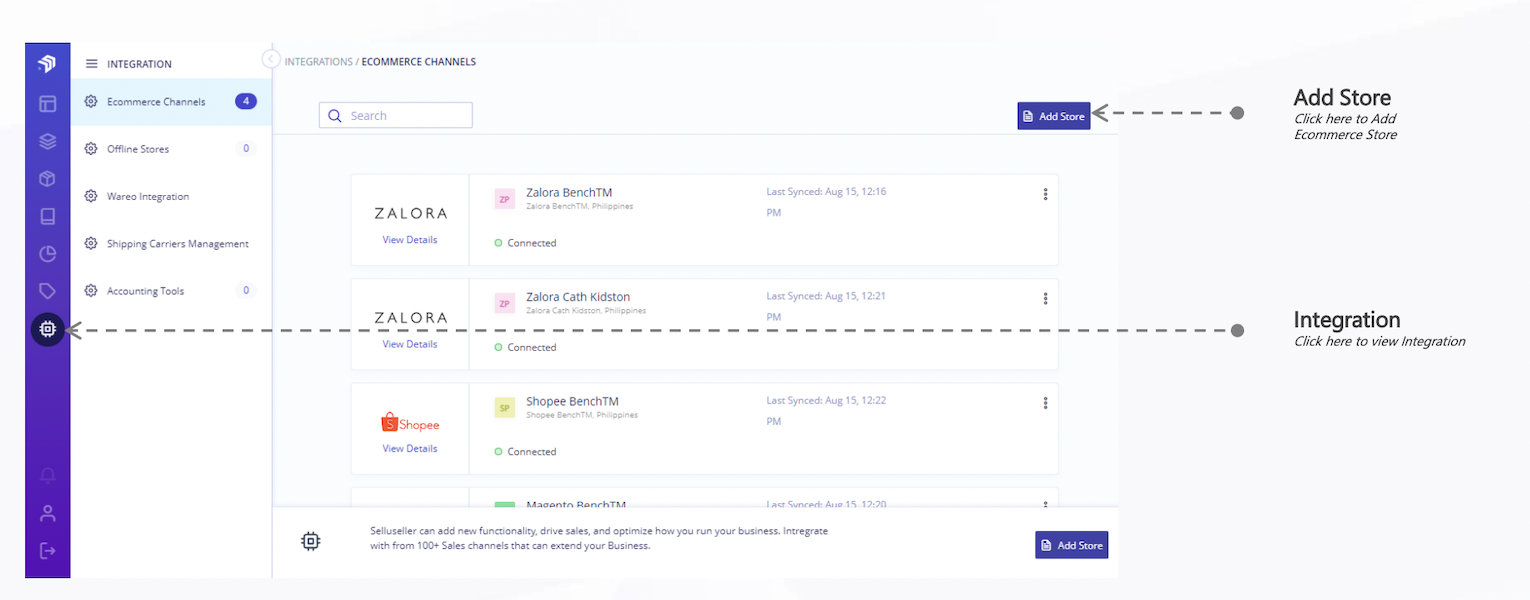Click the ZP badge on Zalora BenchTM
Screen dimensions: 1530x600
(505, 199)
